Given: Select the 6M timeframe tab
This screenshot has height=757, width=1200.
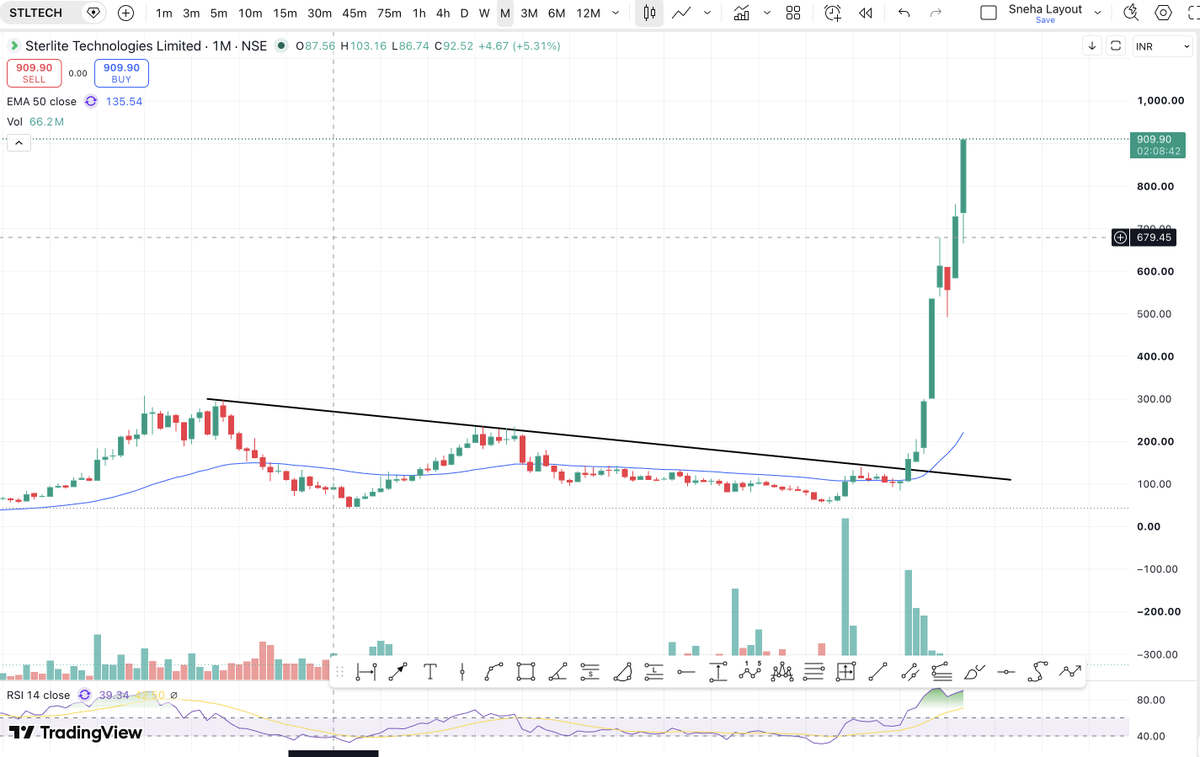Looking at the screenshot, I should pos(557,13).
